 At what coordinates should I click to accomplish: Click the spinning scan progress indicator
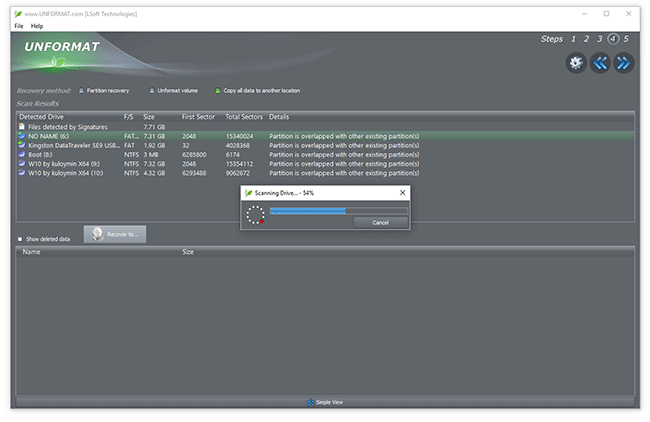255,215
